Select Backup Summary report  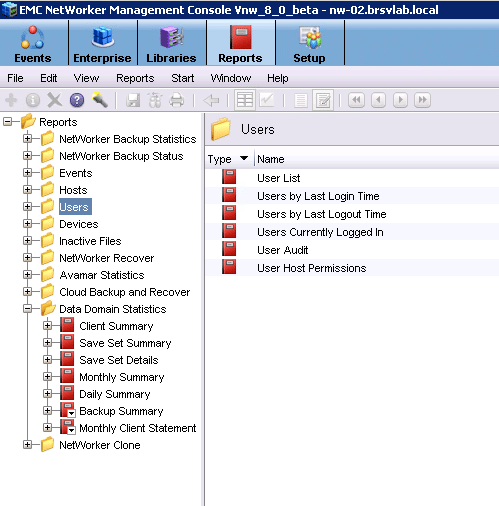click(x=121, y=411)
